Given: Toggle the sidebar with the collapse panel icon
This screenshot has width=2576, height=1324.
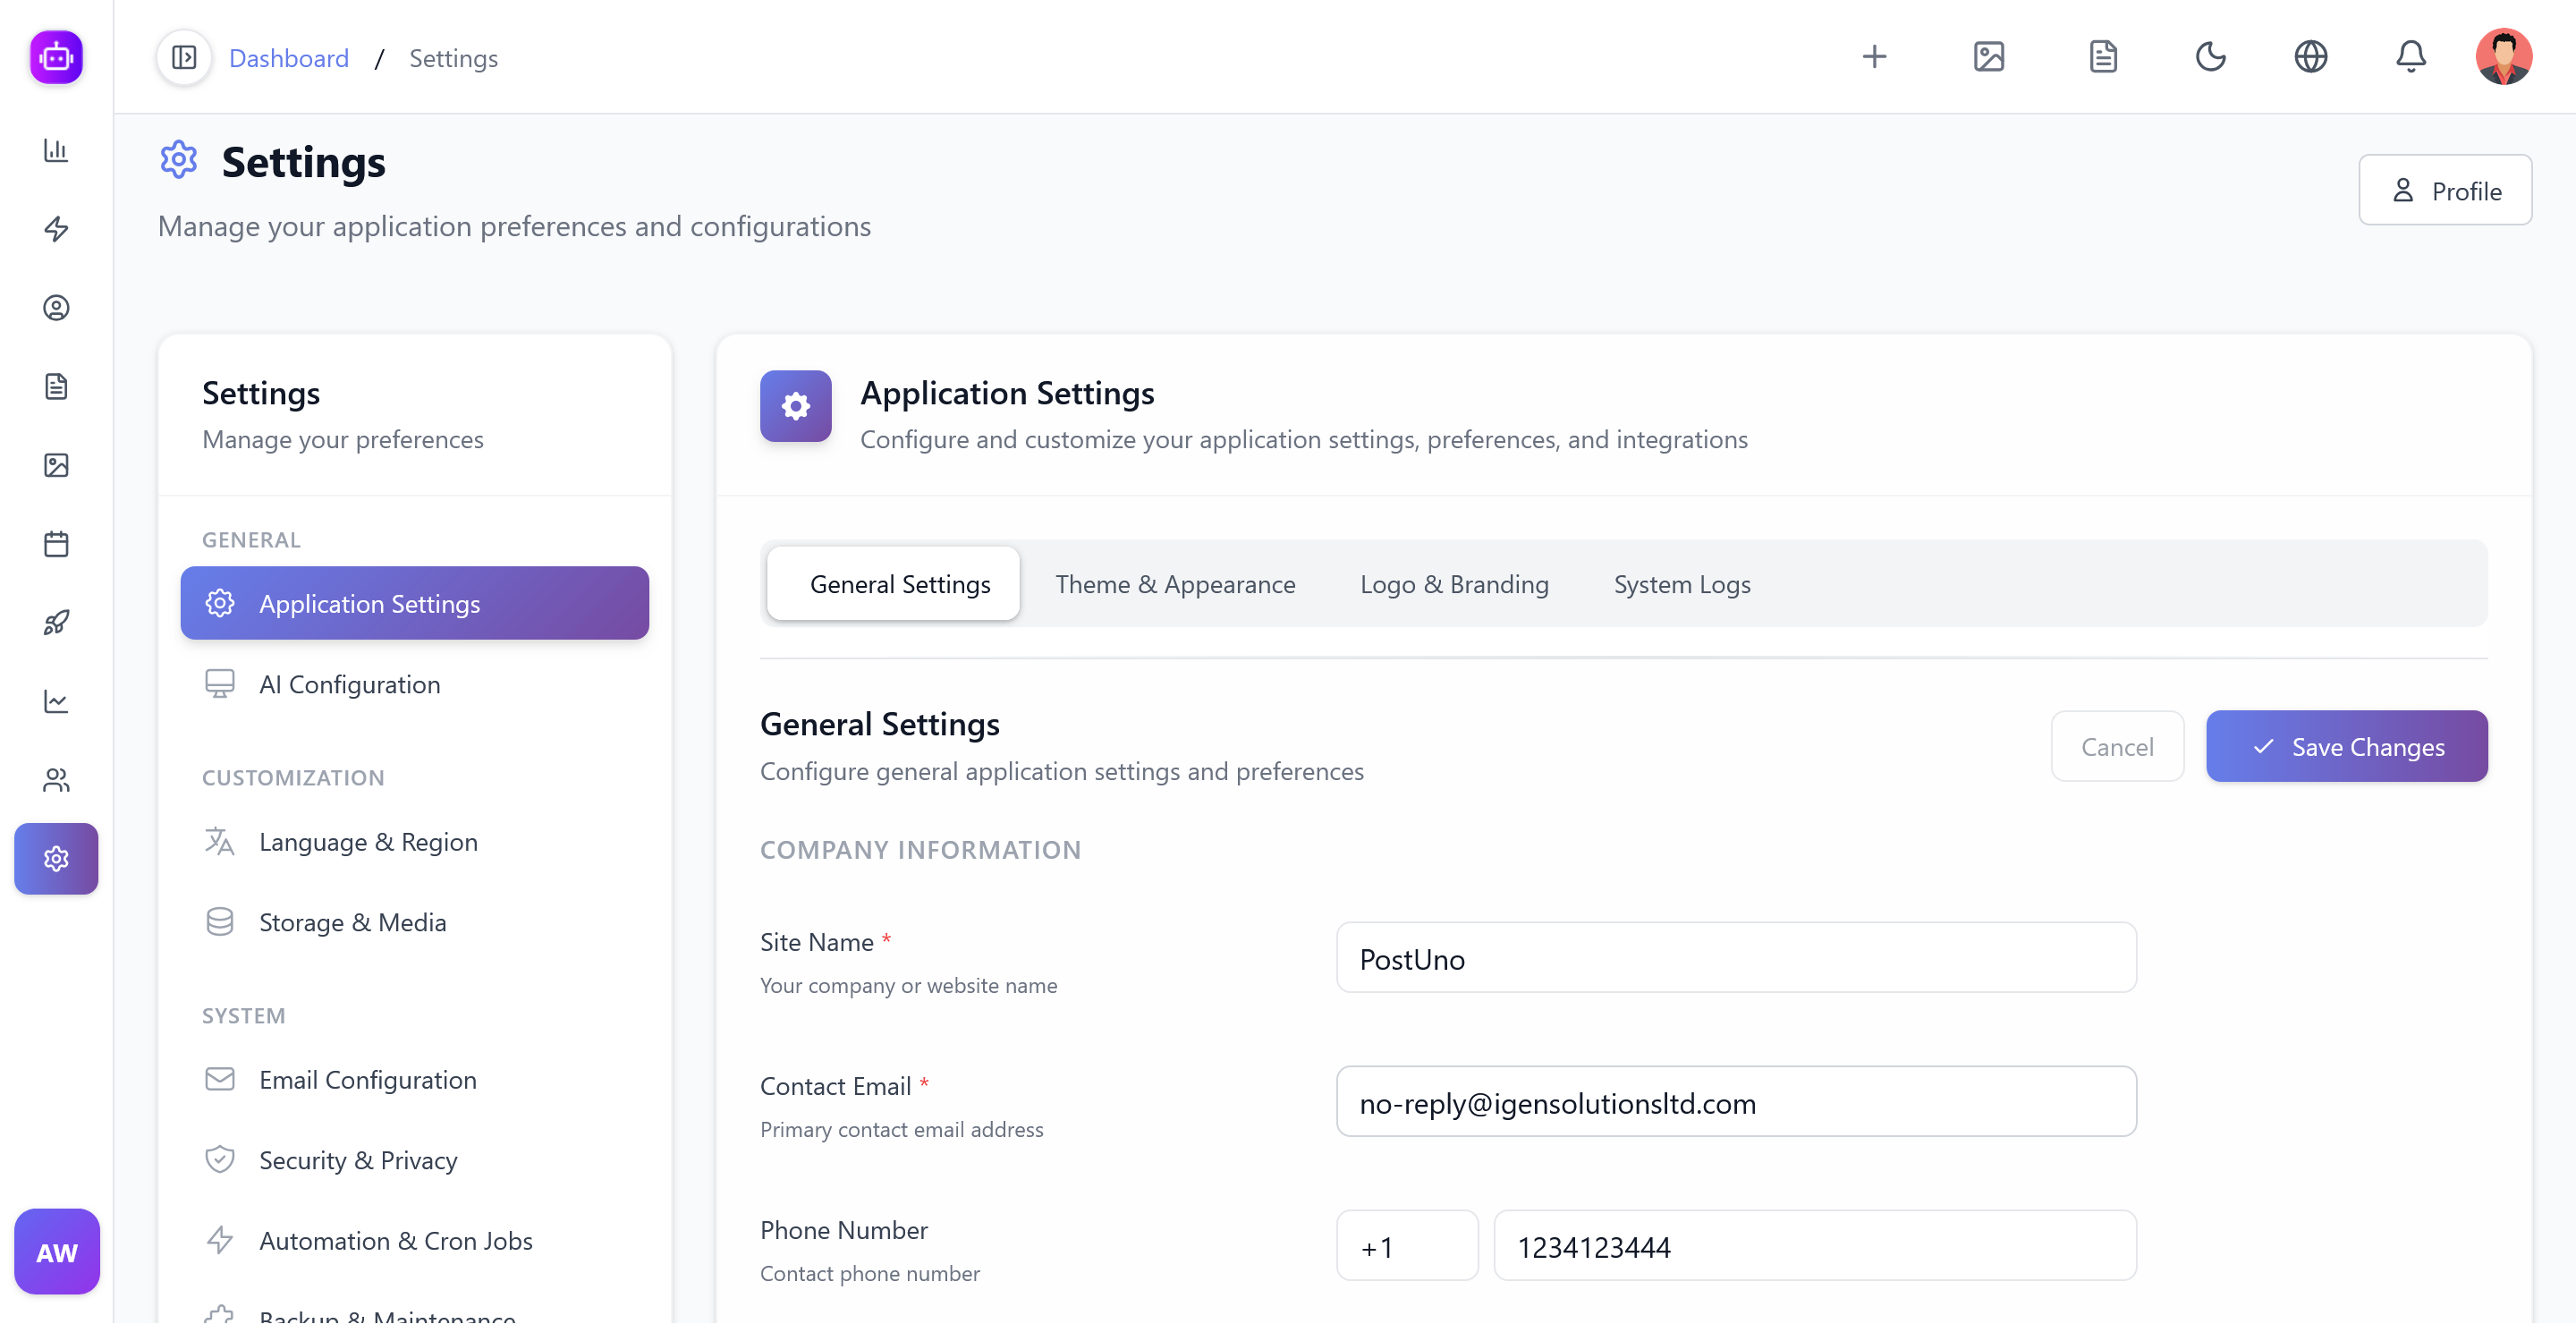Looking at the screenshot, I should coord(184,57).
